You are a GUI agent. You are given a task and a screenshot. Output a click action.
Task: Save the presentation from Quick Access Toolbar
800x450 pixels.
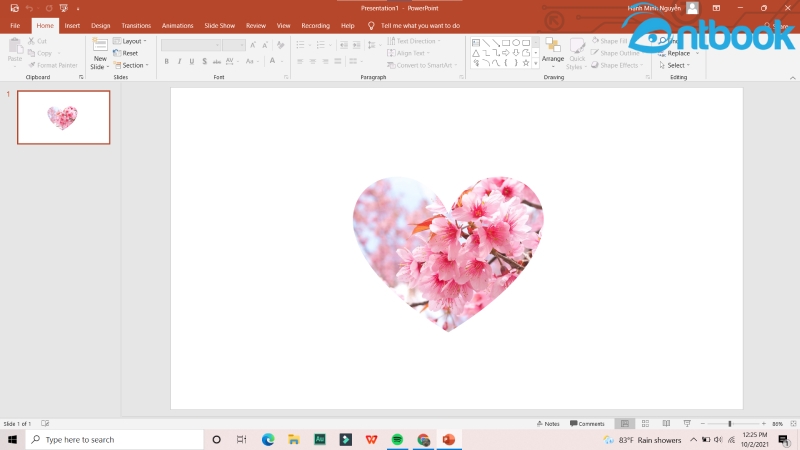pos(14,8)
